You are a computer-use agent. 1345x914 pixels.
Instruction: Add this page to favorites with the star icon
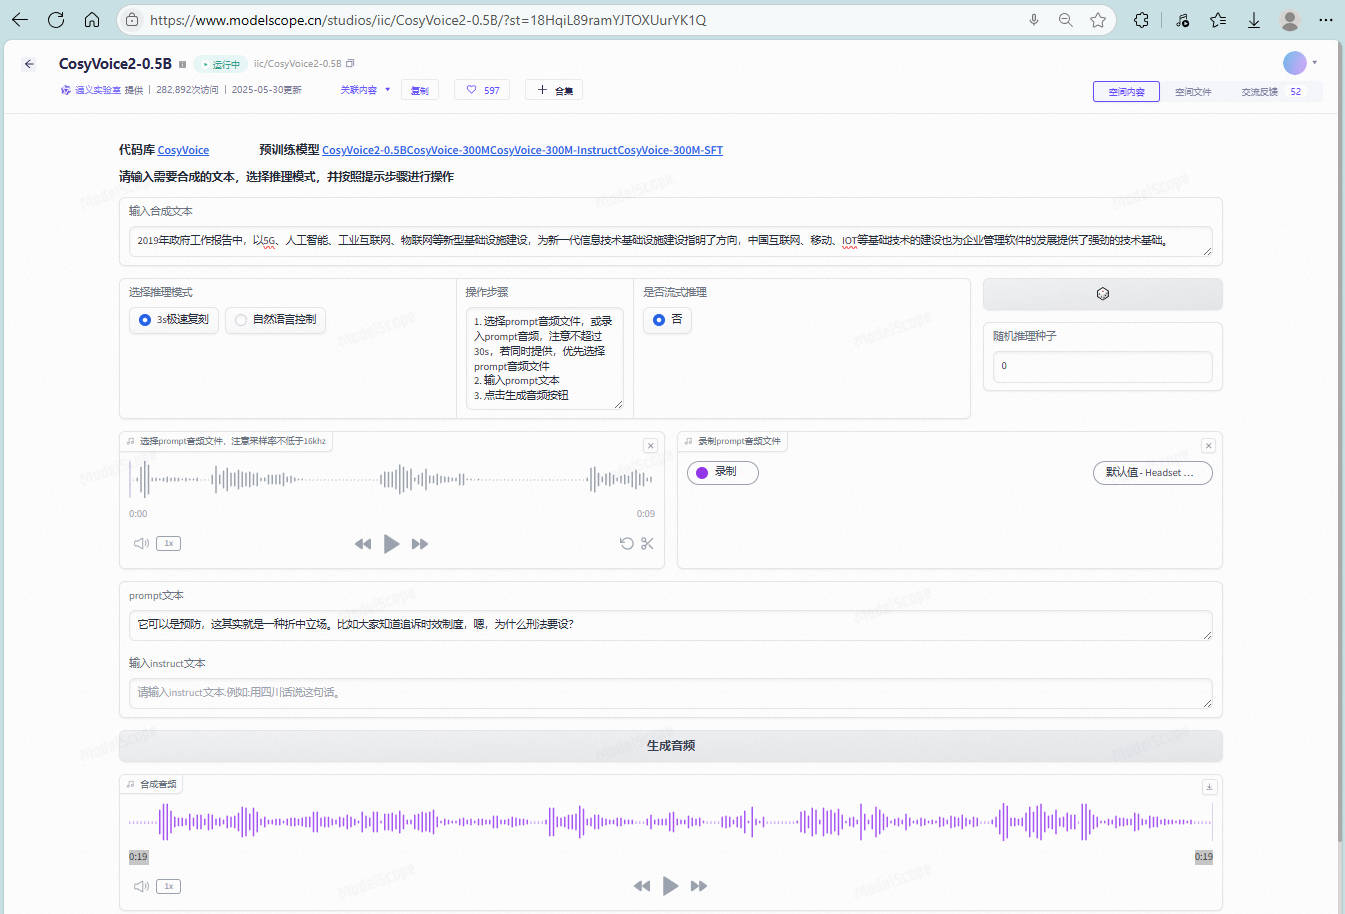(1098, 20)
